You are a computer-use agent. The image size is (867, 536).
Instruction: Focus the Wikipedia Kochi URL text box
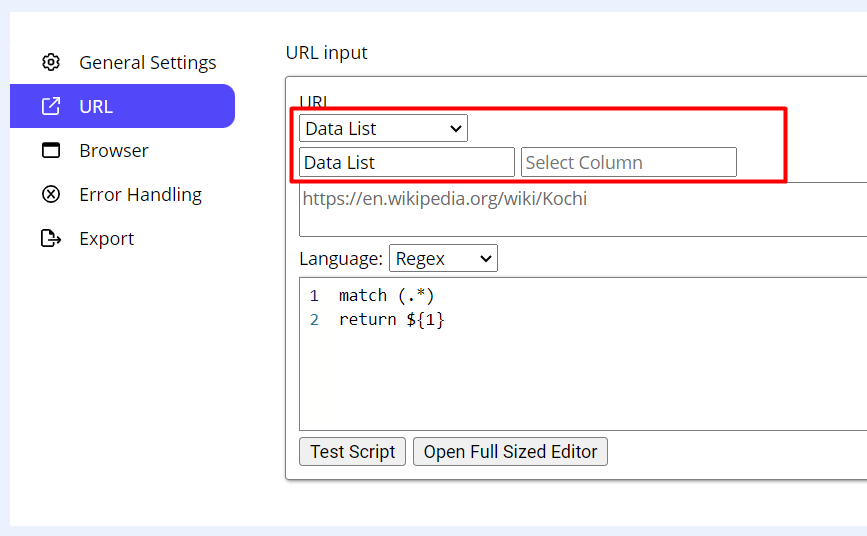(x=583, y=209)
